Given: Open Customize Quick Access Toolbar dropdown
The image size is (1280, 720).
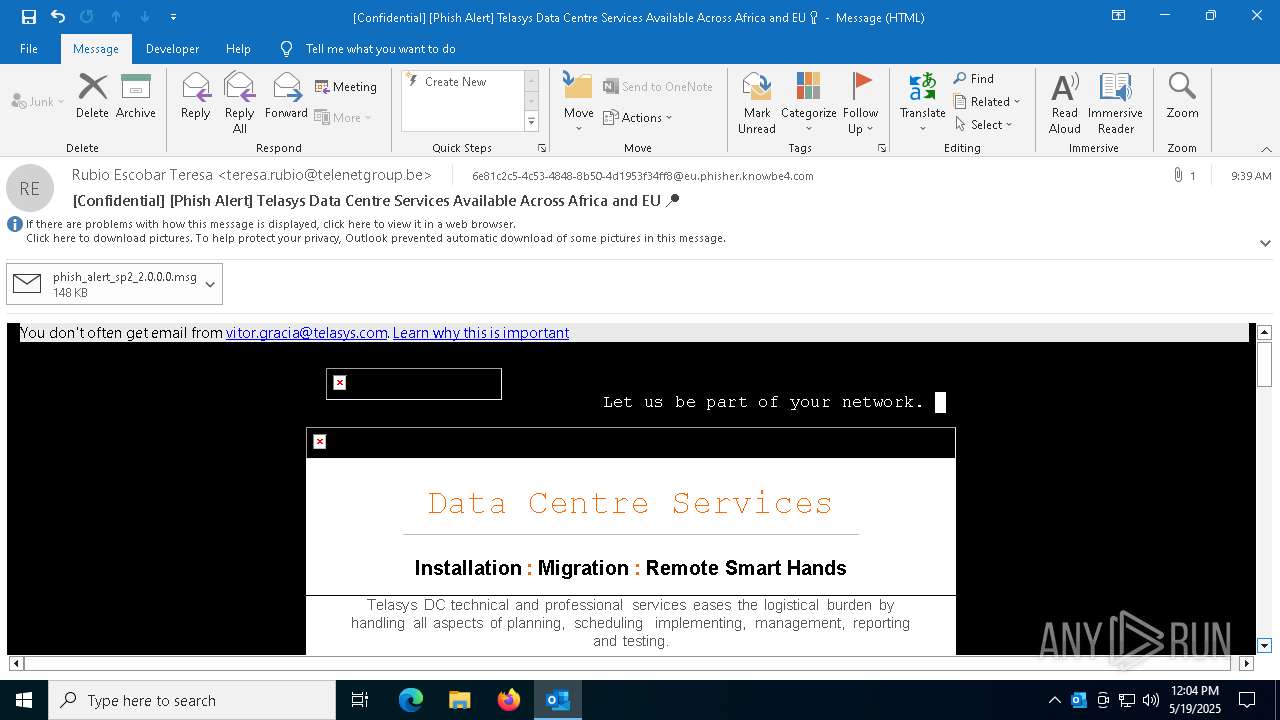Looking at the screenshot, I should 173,17.
